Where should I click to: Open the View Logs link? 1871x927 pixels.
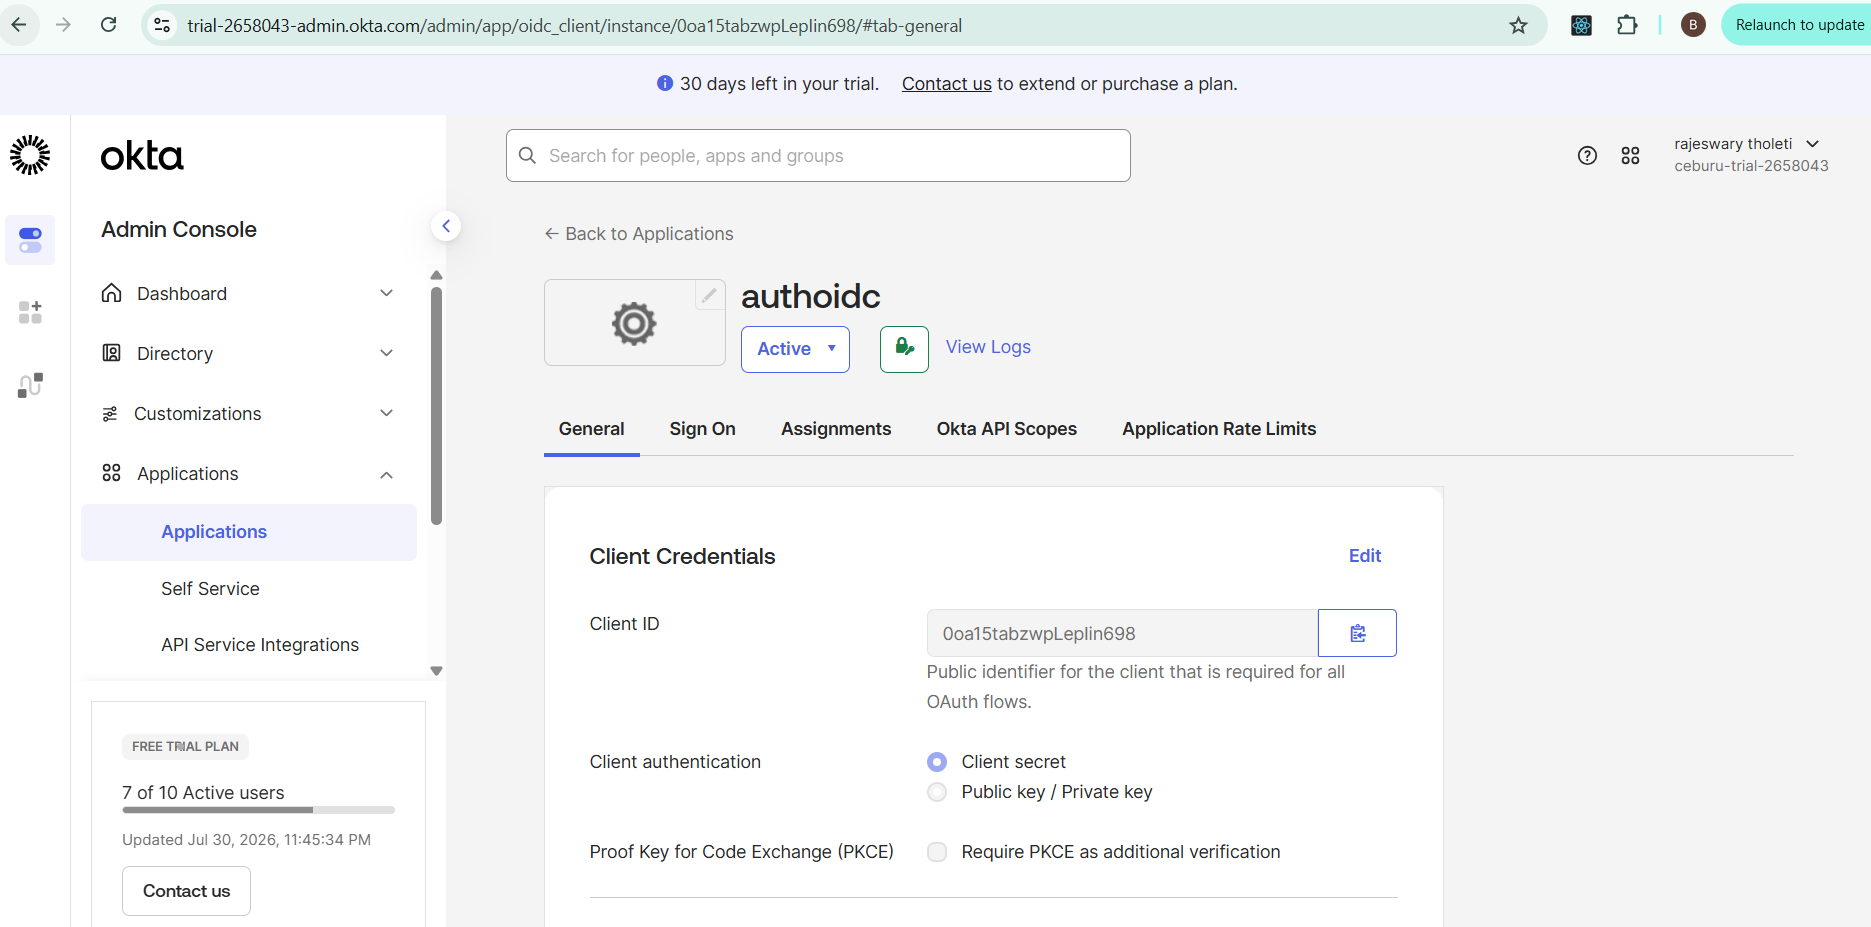tap(988, 347)
